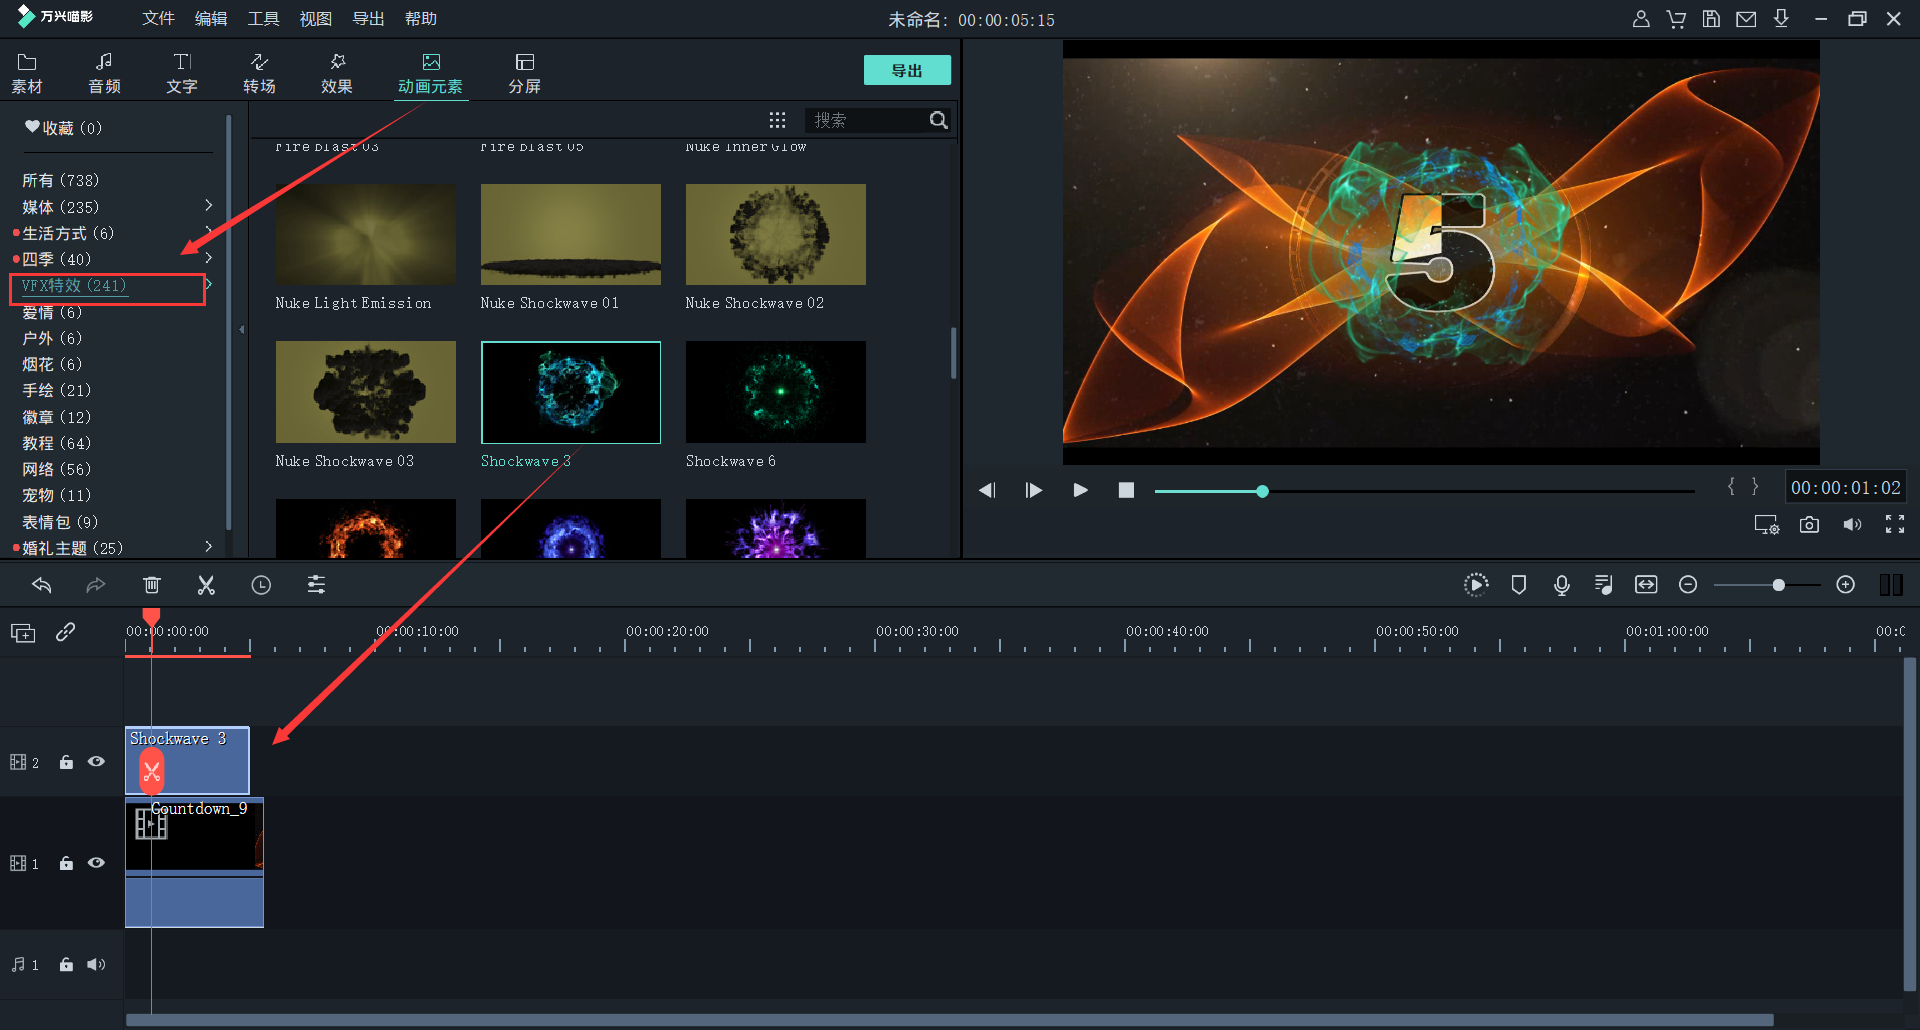This screenshot has width=1920, height=1030.
Task: Click the split scissors icon in timeline toolbar
Action: pos(206,585)
